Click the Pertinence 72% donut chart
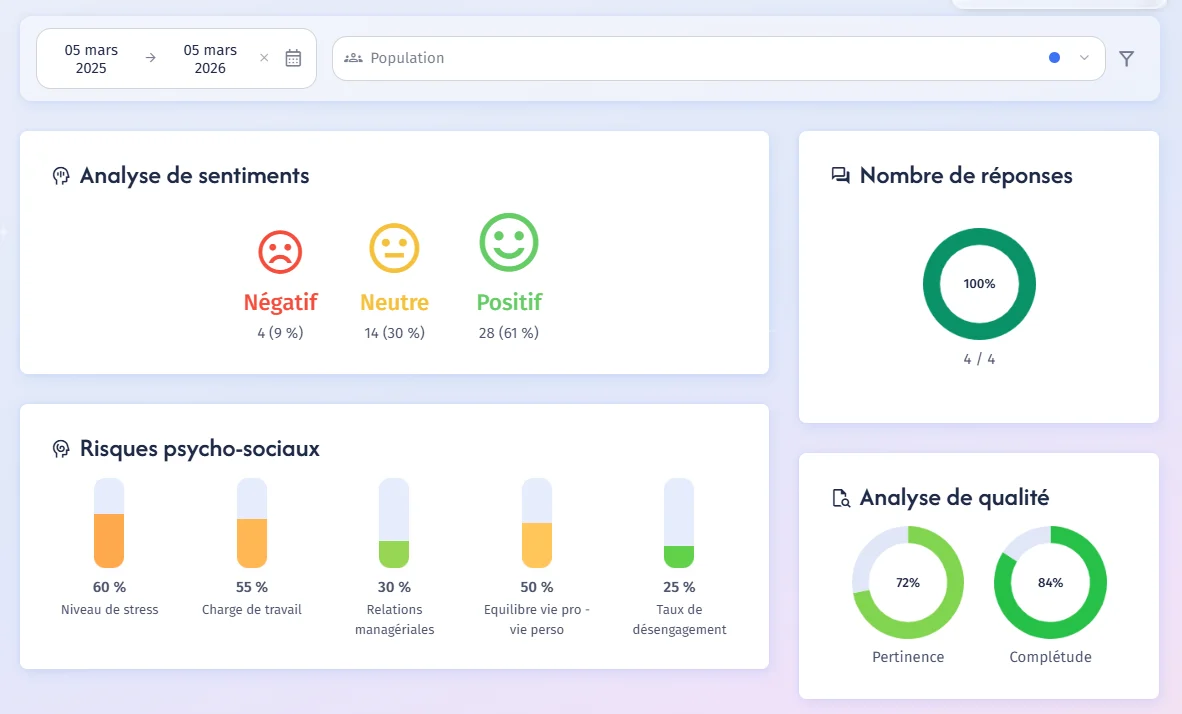Image resolution: width=1182 pixels, height=714 pixels. [x=908, y=583]
